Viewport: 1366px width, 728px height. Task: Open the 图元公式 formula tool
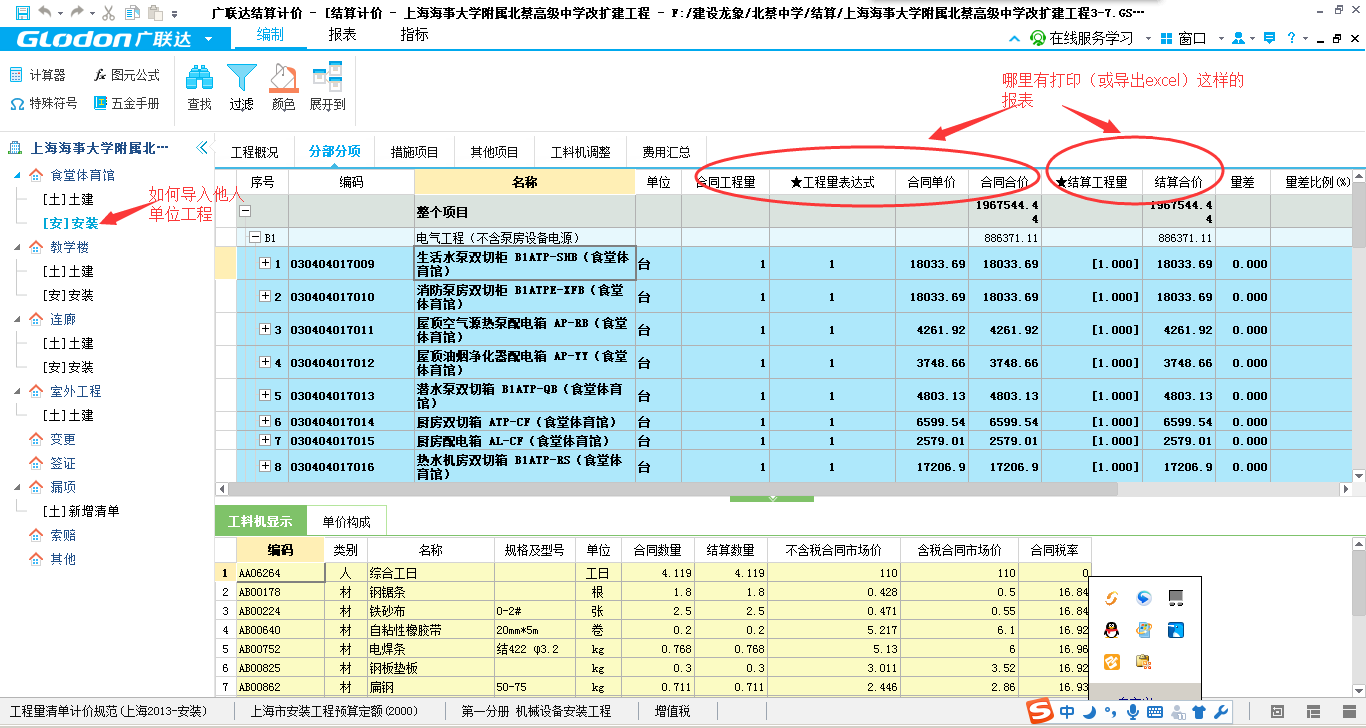point(127,75)
